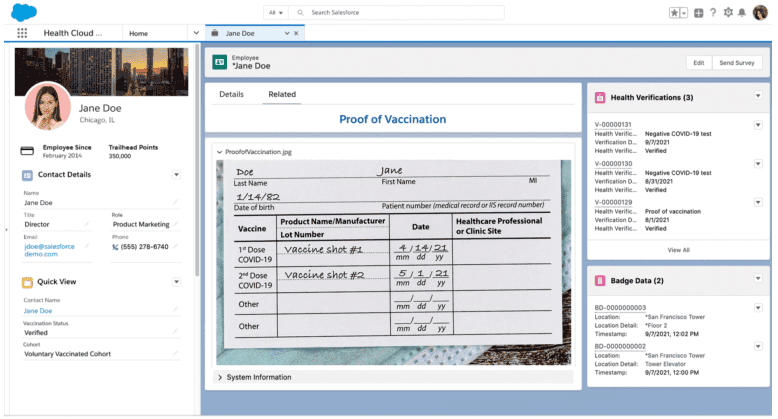Viewport: 778px width, 419px height.
Task: Open the Contact Details dropdown menu
Action: (177, 175)
